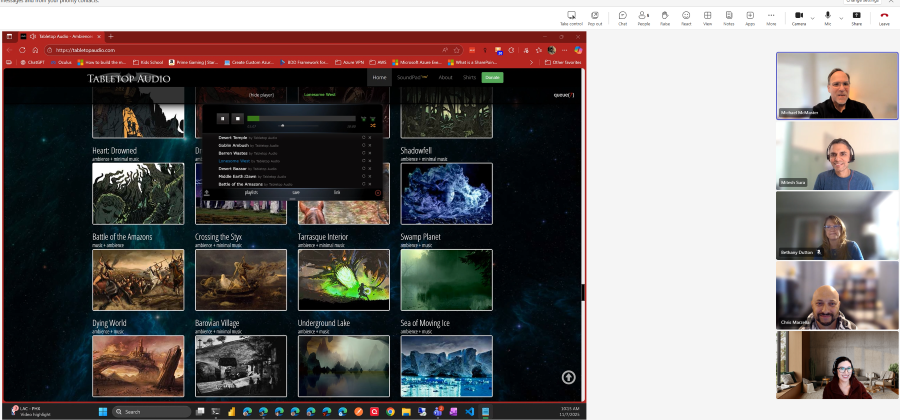The image size is (900, 420).
Task: Click the second green icon beside progress bar
Action: 373,119
